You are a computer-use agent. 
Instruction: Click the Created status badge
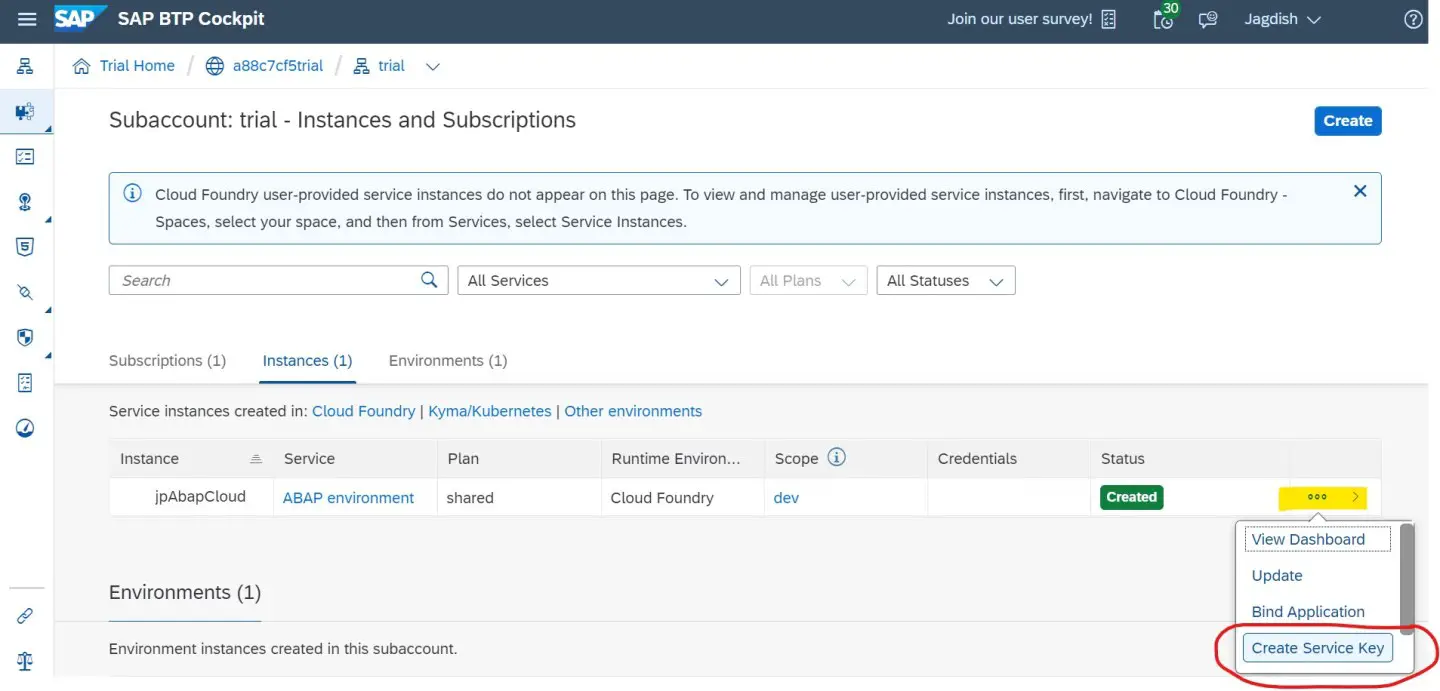1131,497
